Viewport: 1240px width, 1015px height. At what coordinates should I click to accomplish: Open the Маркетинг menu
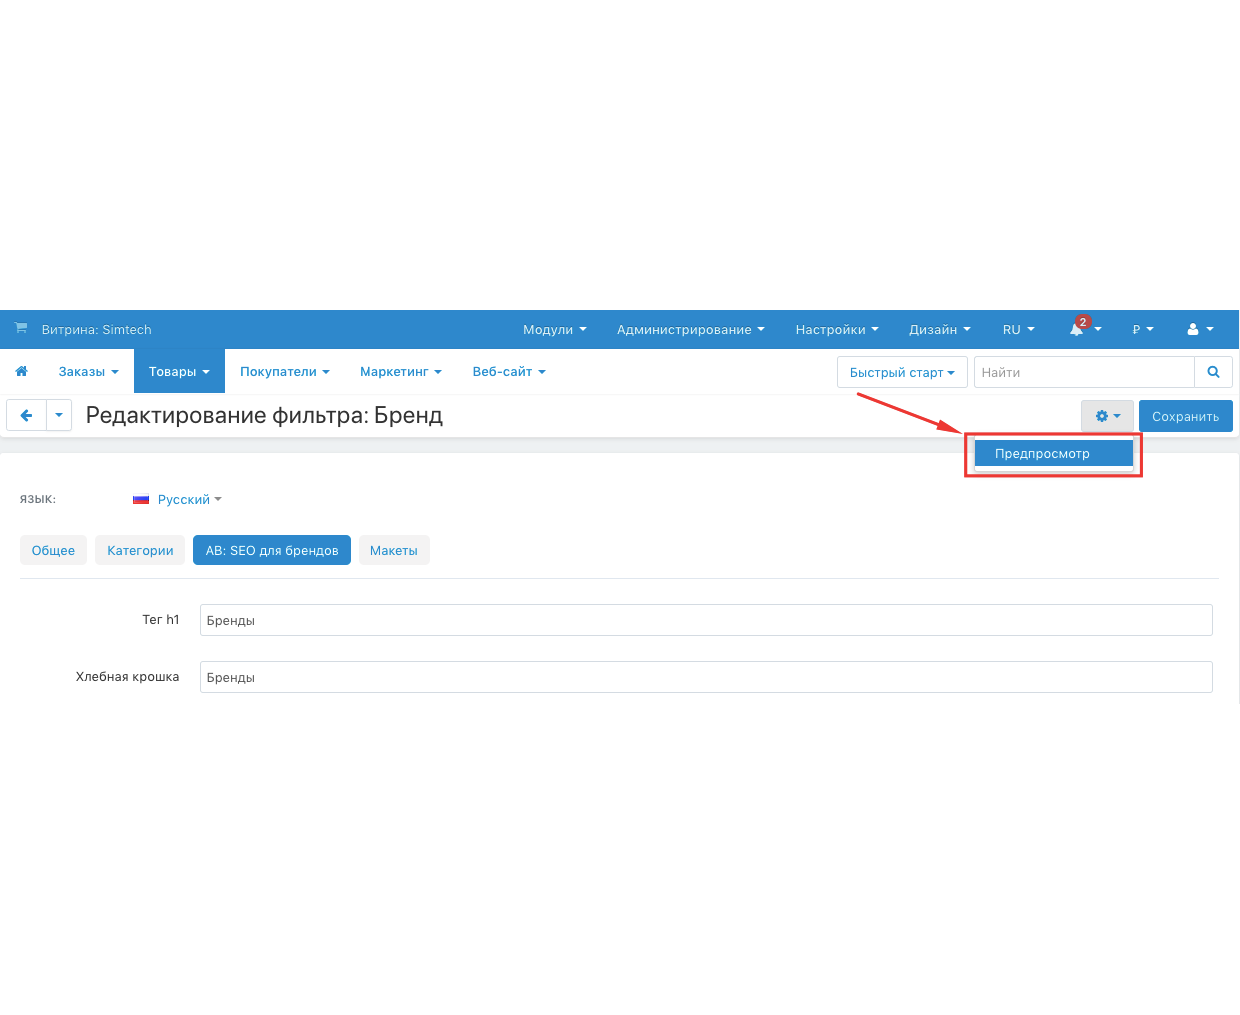[400, 371]
